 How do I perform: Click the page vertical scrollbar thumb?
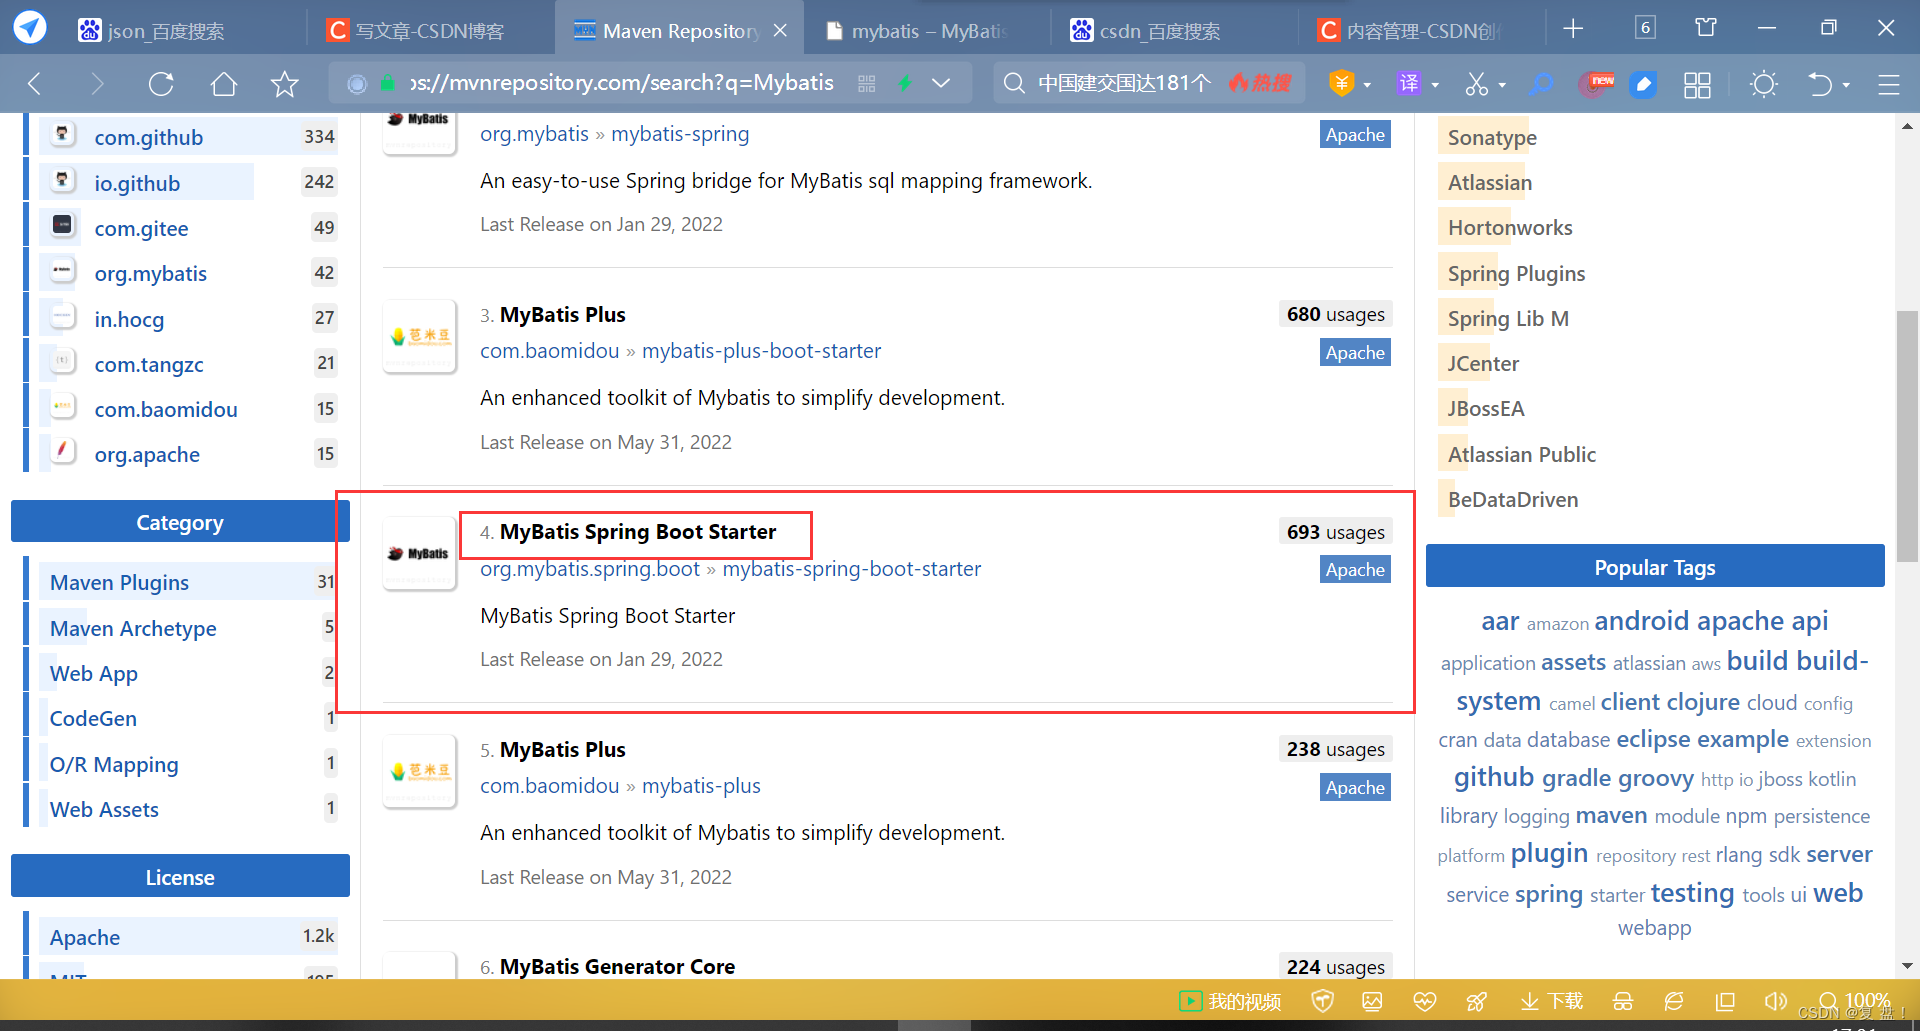1907,436
